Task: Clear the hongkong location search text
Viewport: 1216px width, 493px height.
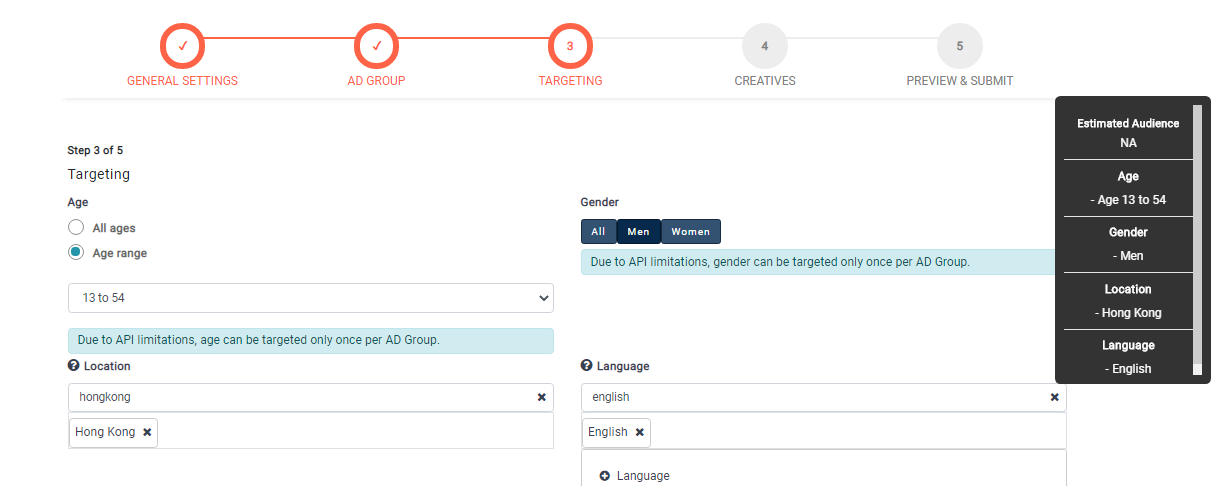Action: (x=541, y=397)
